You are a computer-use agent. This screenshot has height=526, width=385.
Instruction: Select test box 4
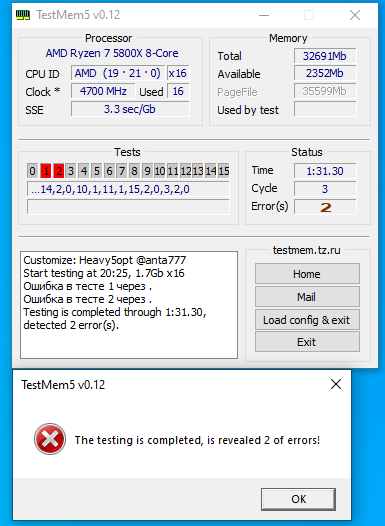click(x=84, y=171)
